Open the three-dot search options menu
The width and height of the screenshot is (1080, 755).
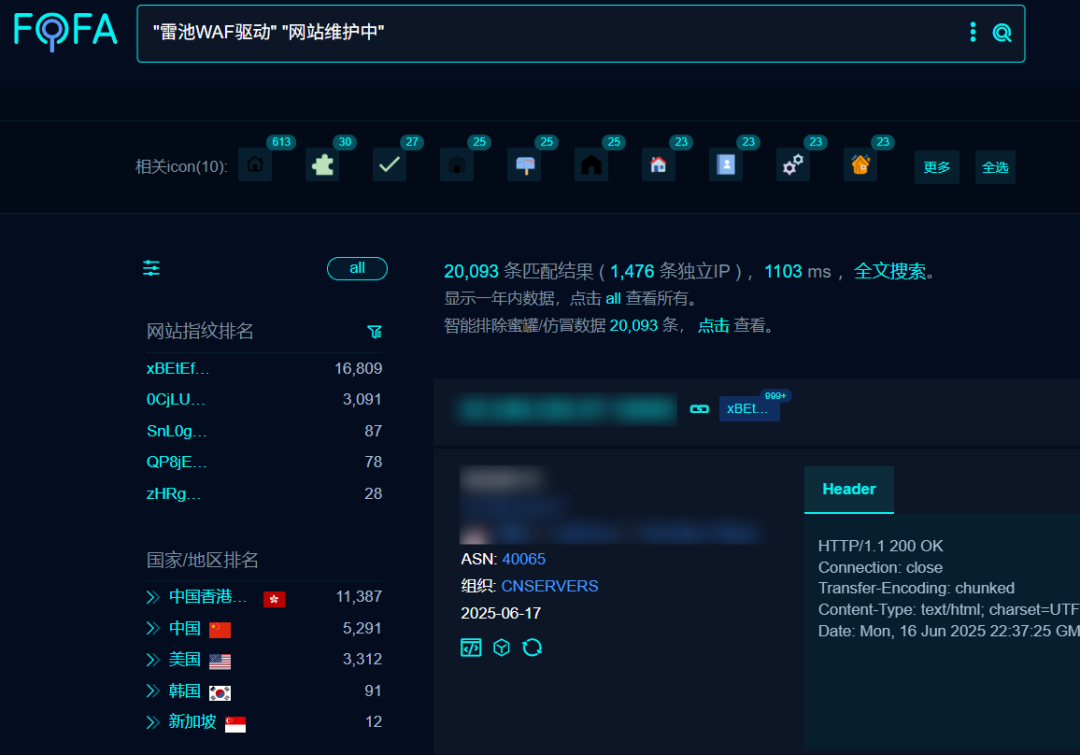coord(973,32)
